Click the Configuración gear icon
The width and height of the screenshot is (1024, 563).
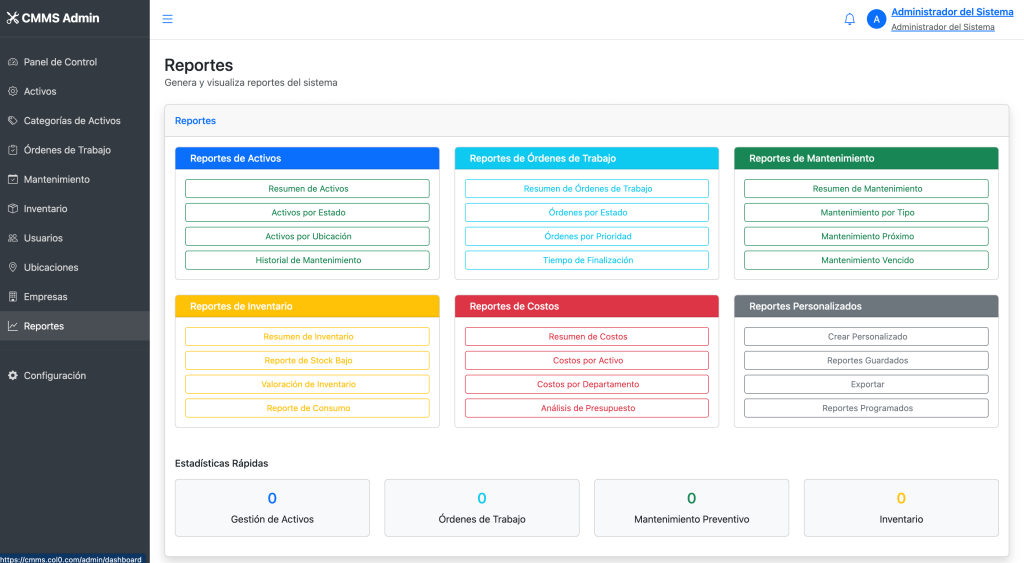click(12, 376)
